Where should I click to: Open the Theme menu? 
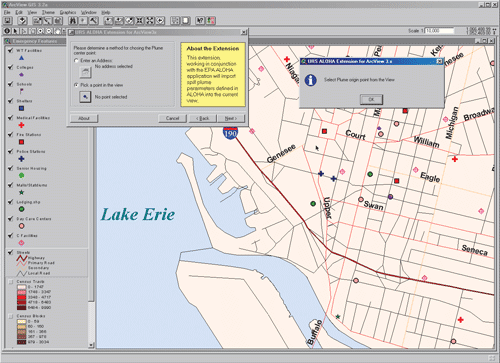click(x=48, y=12)
